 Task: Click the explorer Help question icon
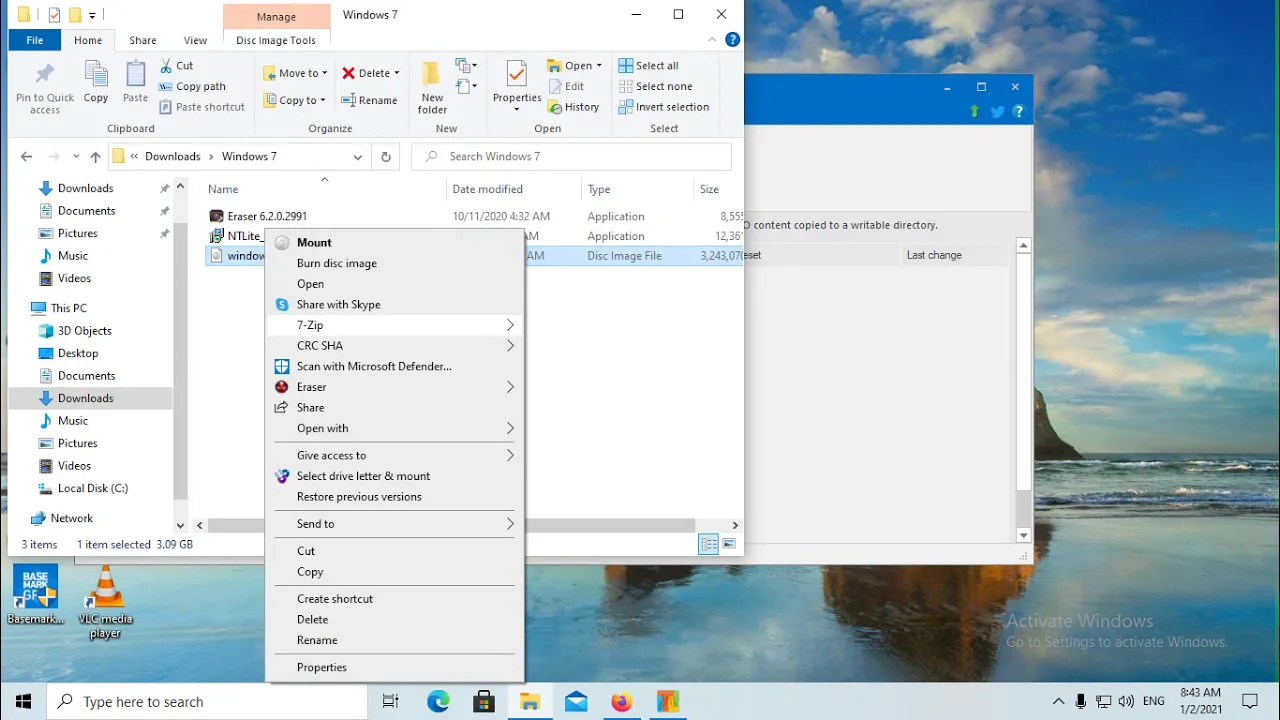tap(732, 40)
